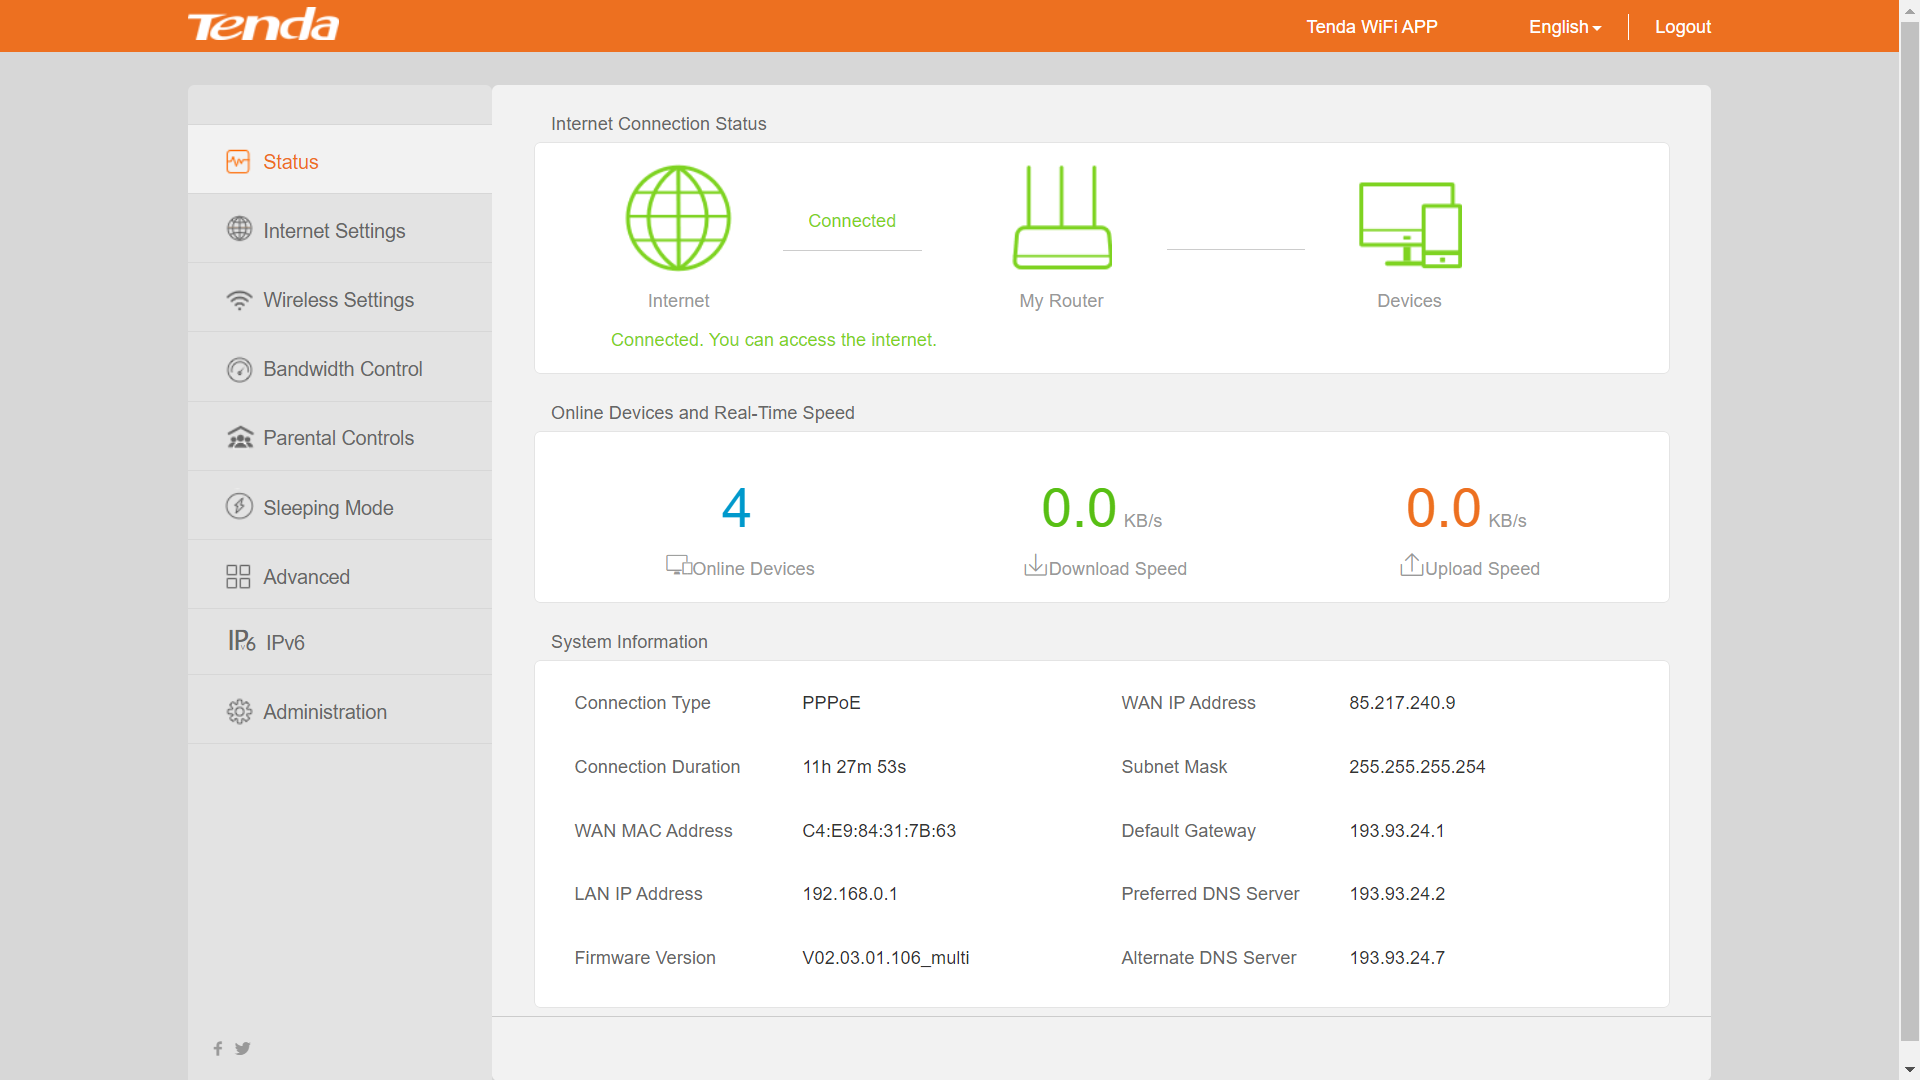Open Internet Settings menu item
The height and width of the screenshot is (1080, 1920).
[340, 229]
